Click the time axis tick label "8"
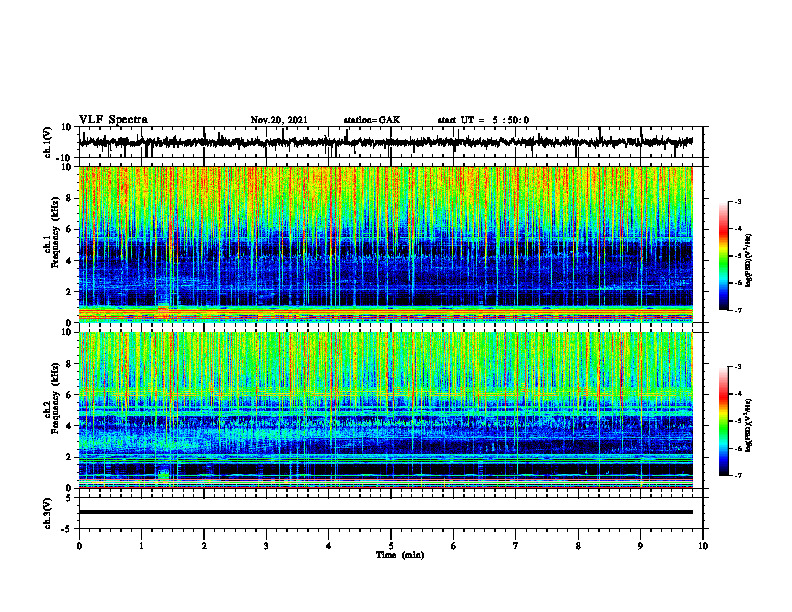The image size is (792, 612). click(578, 546)
